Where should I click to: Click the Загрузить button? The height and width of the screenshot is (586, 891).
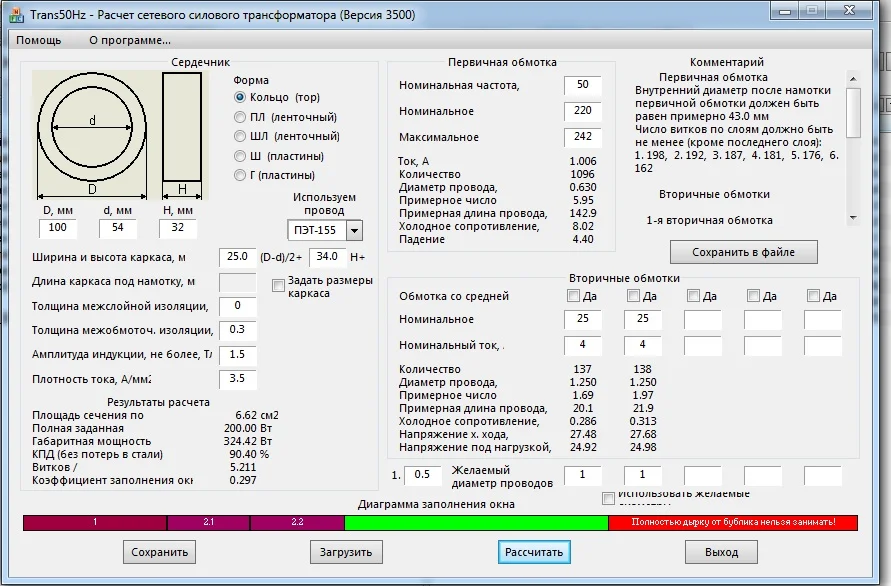tap(346, 552)
